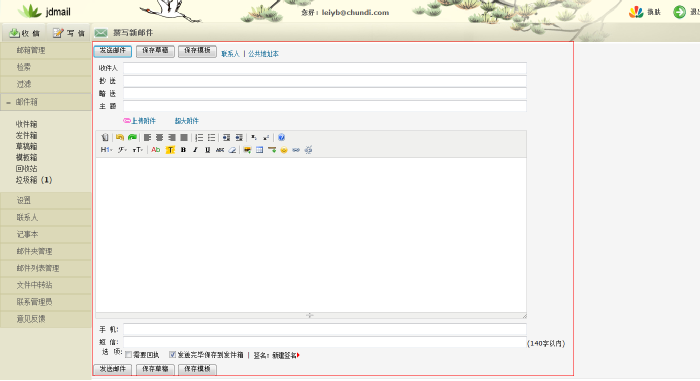Click the green redo icon
This screenshot has width=700, height=381.
click(x=132, y=138)
